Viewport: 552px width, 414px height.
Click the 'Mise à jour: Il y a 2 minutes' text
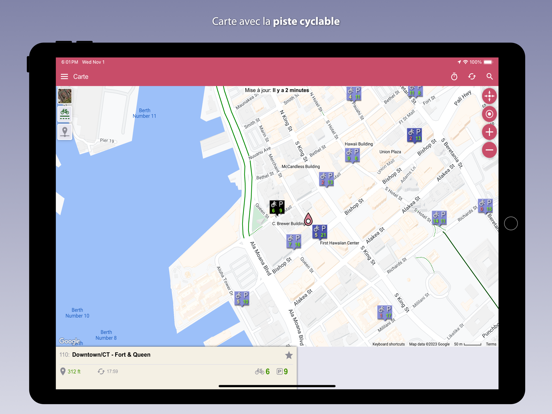coord(277,90)
